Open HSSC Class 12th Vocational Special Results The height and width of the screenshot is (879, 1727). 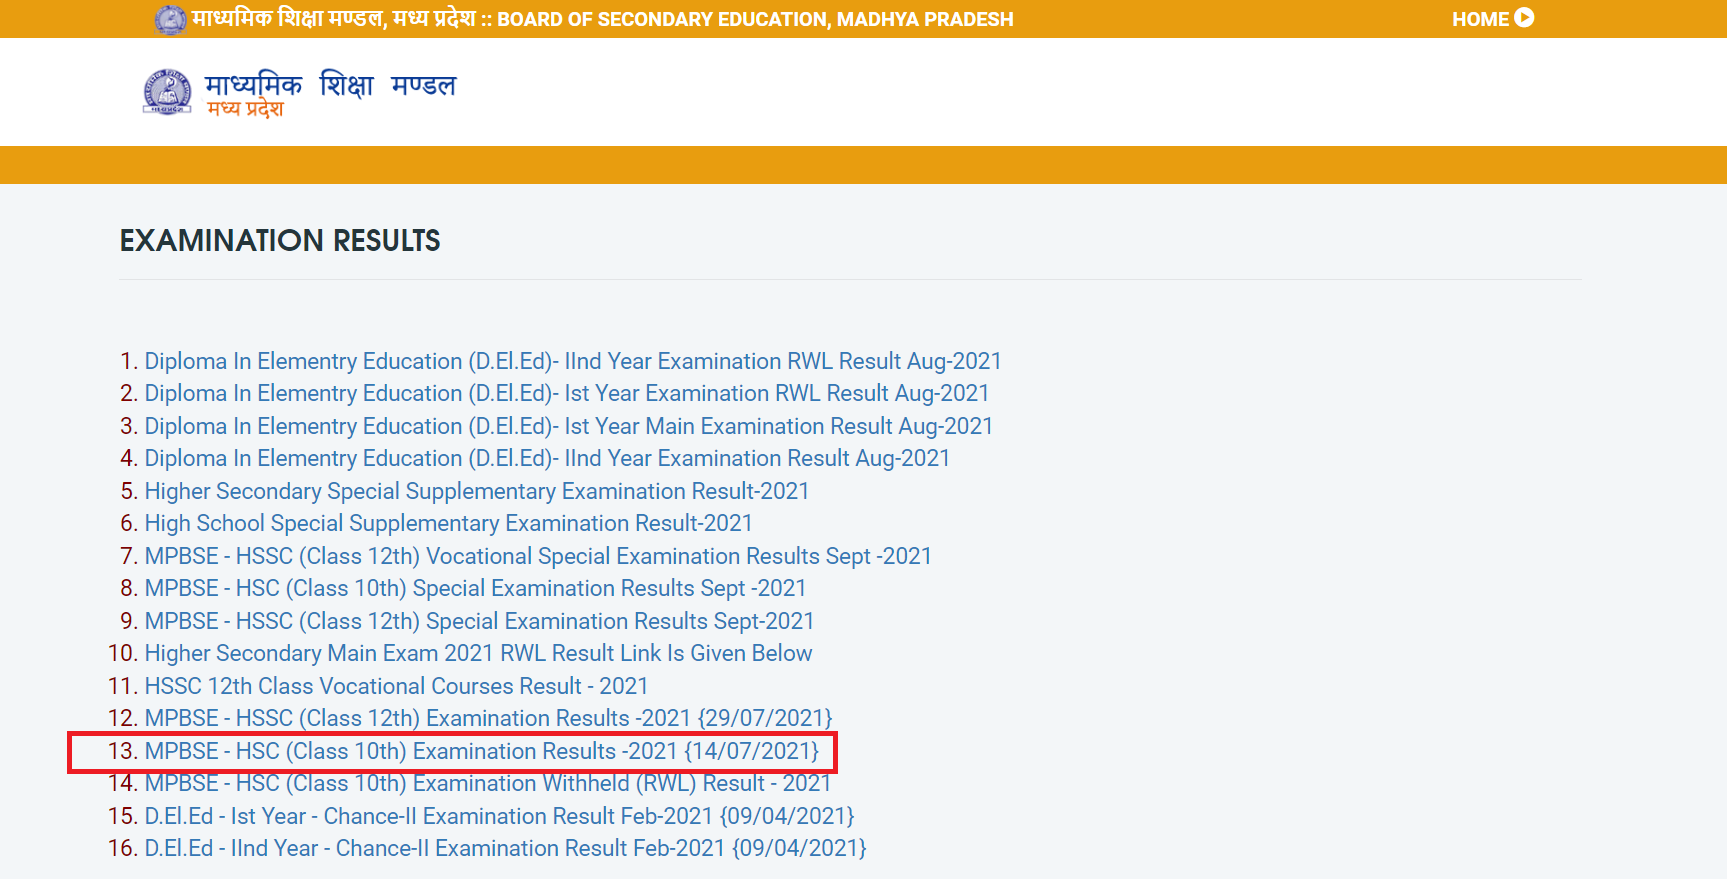(x=537, y=556)
